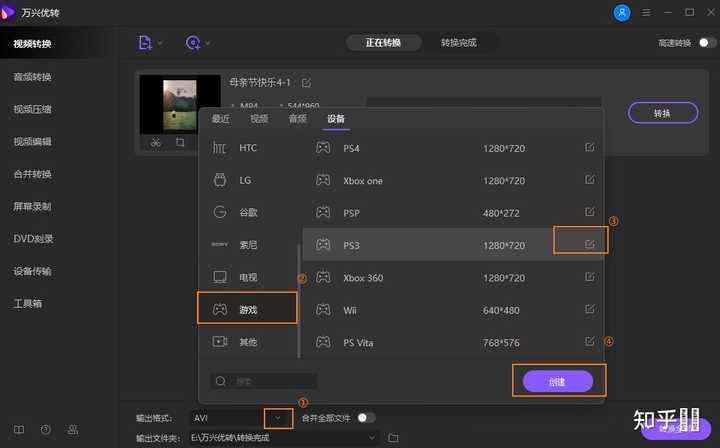Image resolution: width=720 pixels, height=448 pixels.
Task: Edit PS Vita preset settings icon
Action: click(x=590, y=341)
